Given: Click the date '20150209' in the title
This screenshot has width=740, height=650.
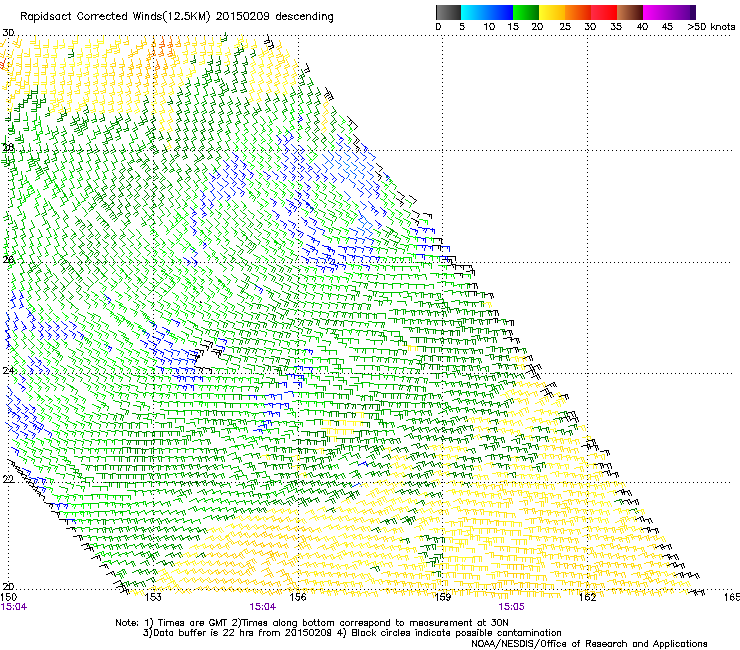Looking at the screenshot, I should coord(243,17).
